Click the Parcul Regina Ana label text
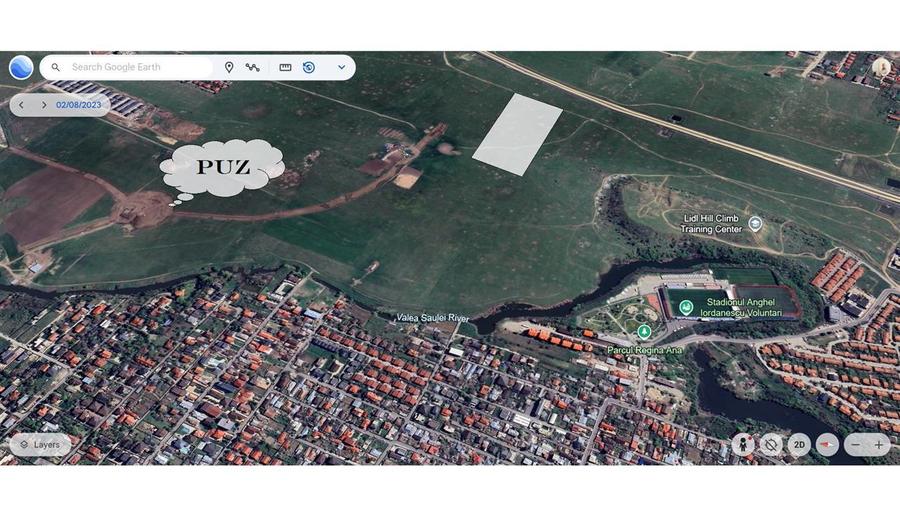The height and width of the screenshot is (506, 900). click(645, 349)
